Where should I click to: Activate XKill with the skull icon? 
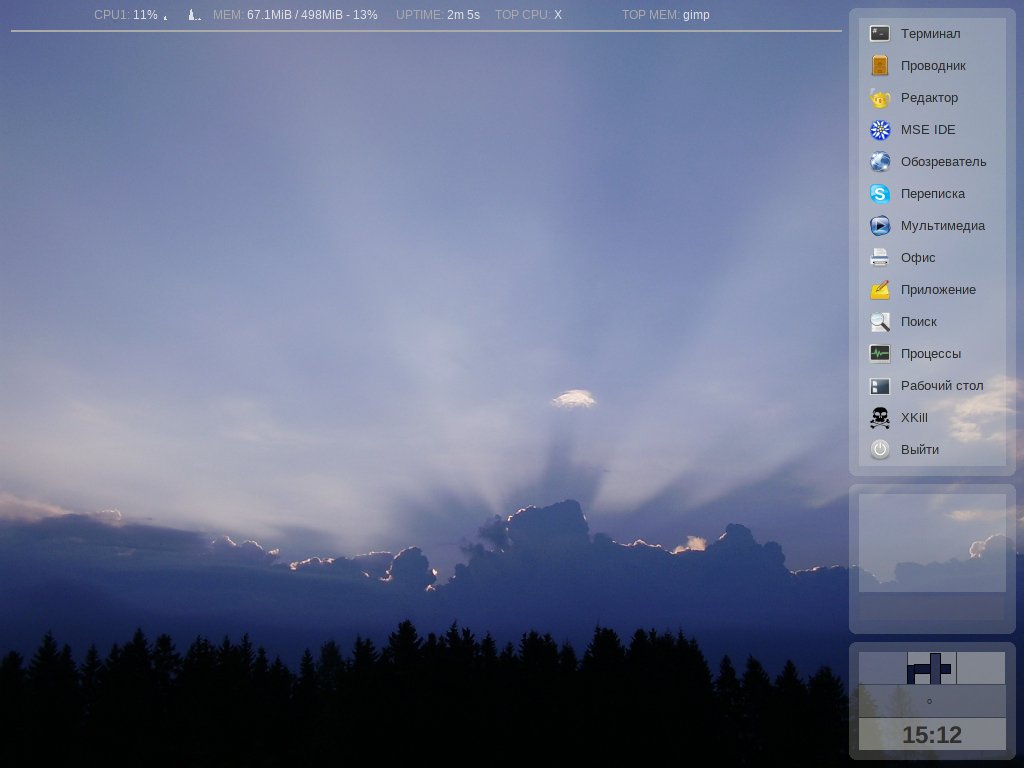pos(880,418)
